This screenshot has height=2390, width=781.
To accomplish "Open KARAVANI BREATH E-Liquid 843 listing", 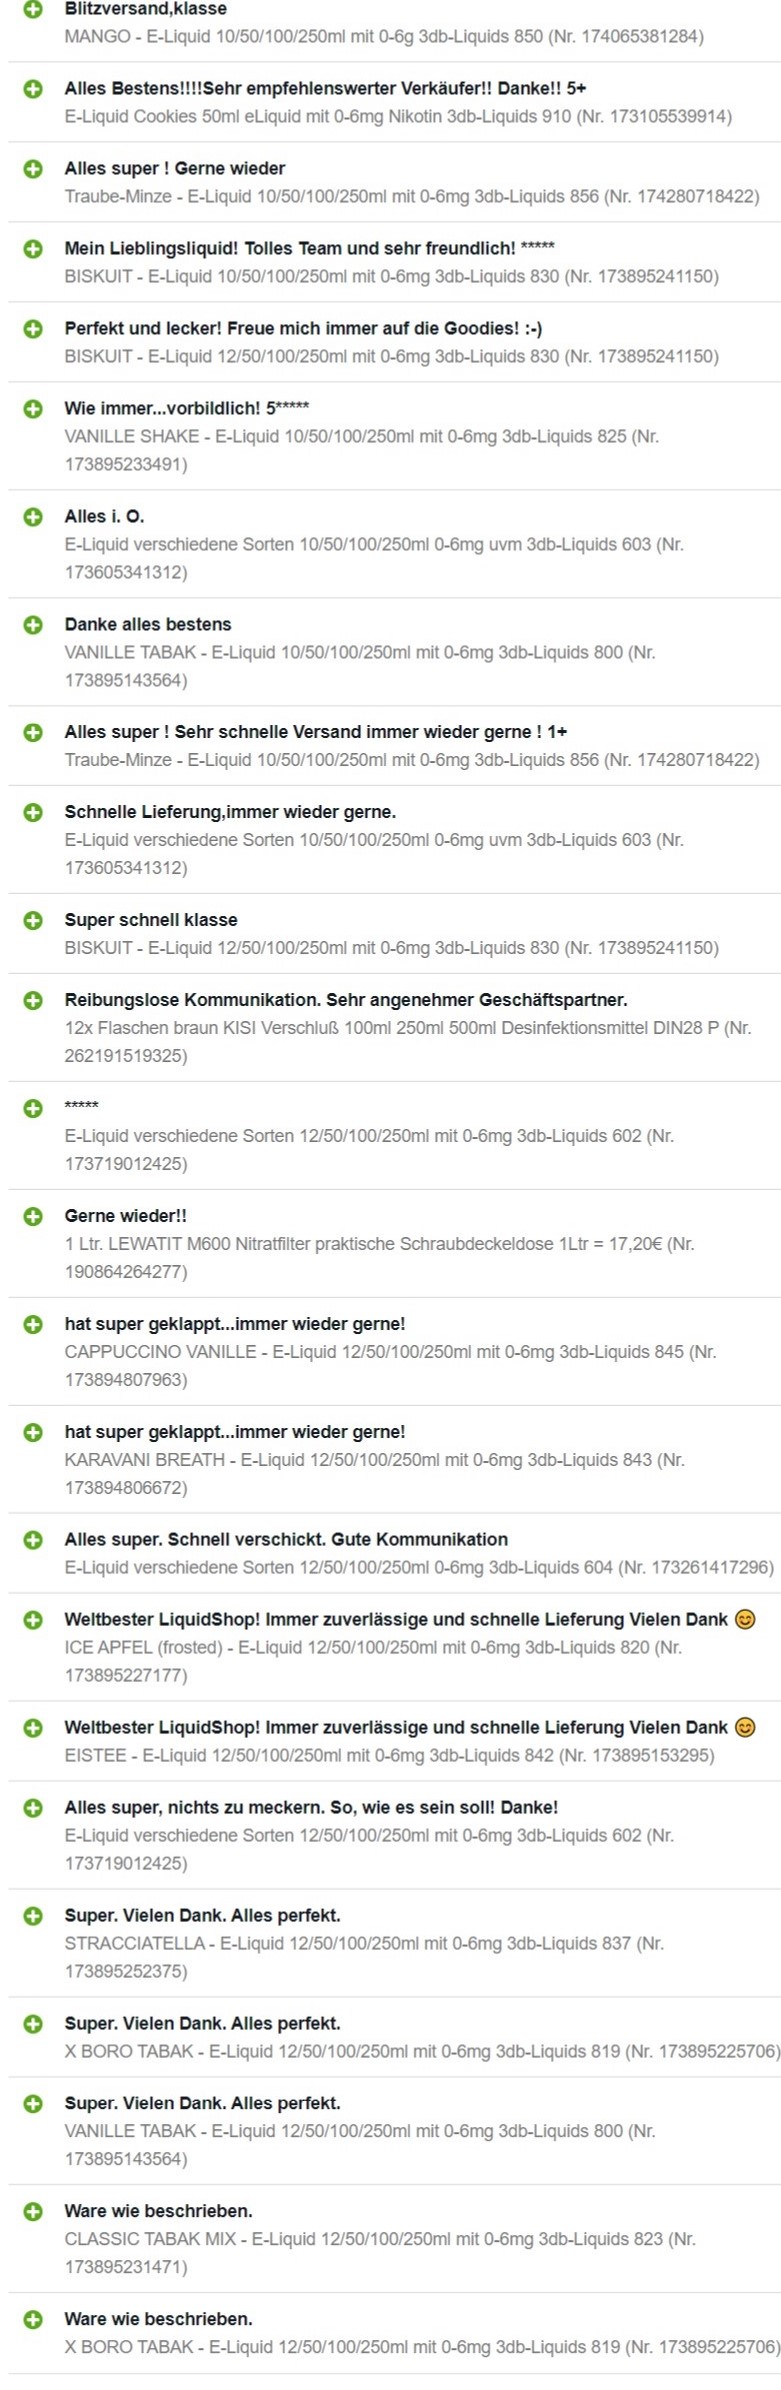I will click(375, 1474).
